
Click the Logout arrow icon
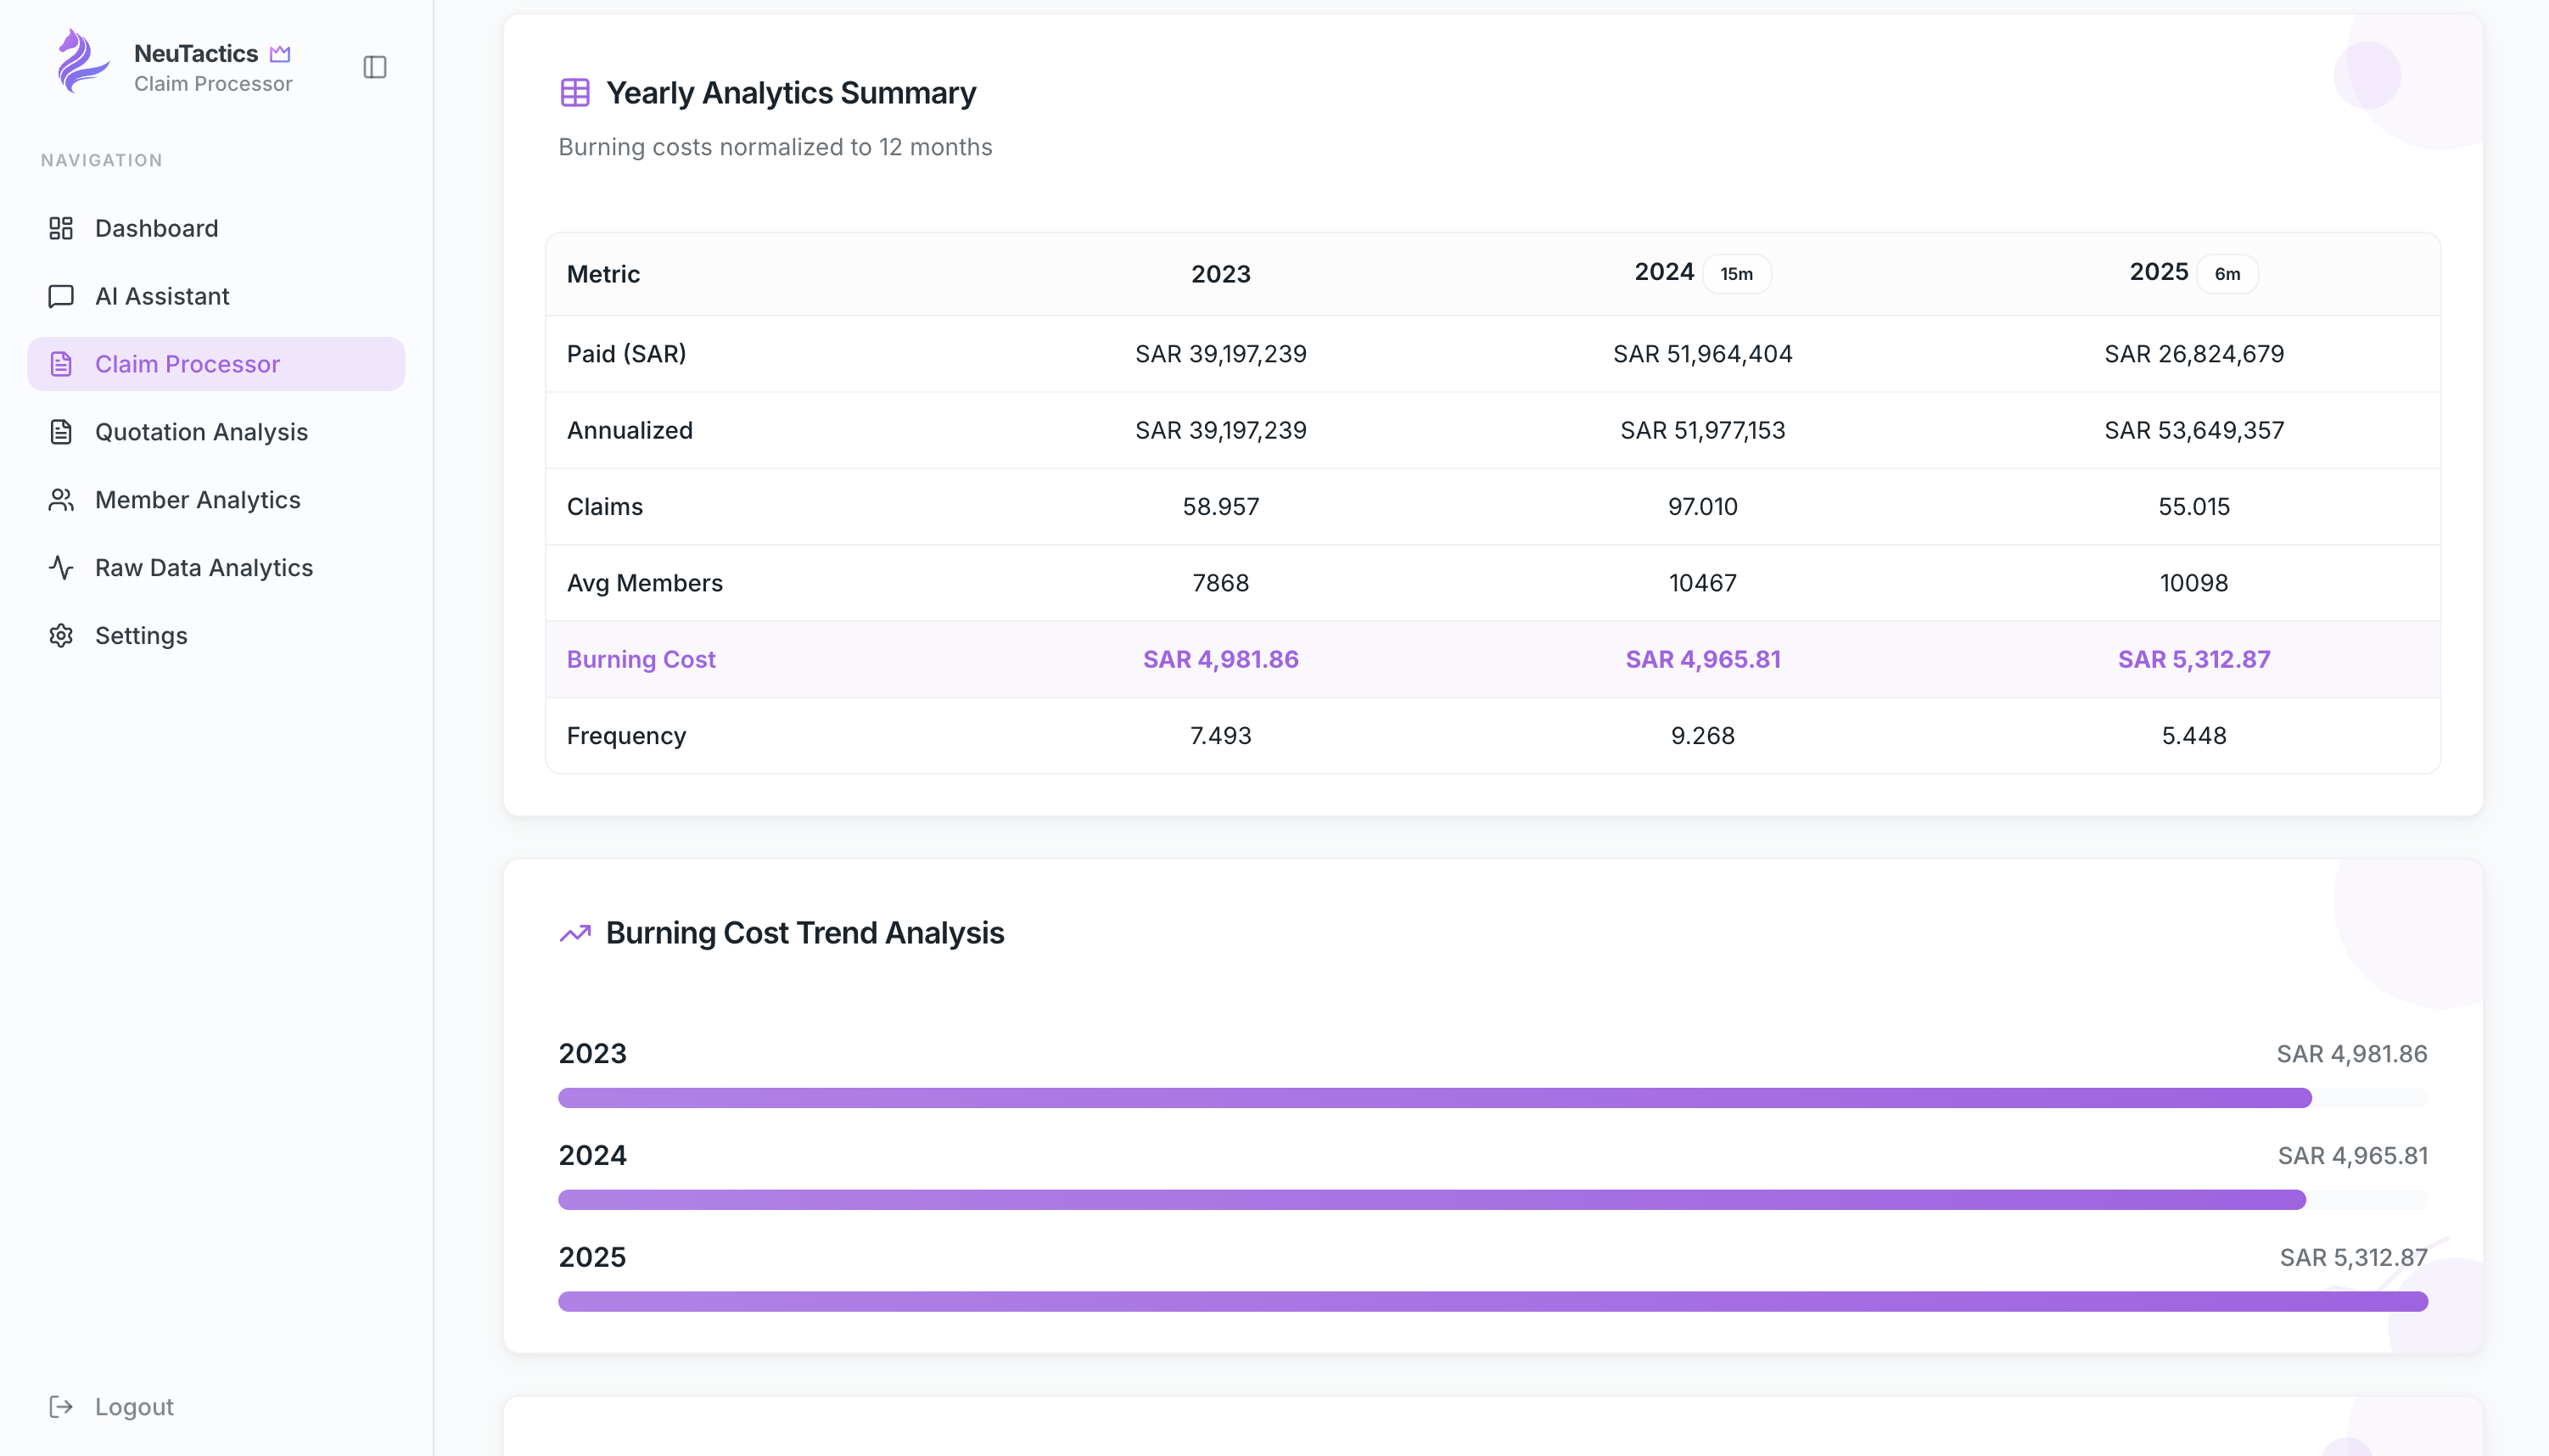[x=61, y=1407]
